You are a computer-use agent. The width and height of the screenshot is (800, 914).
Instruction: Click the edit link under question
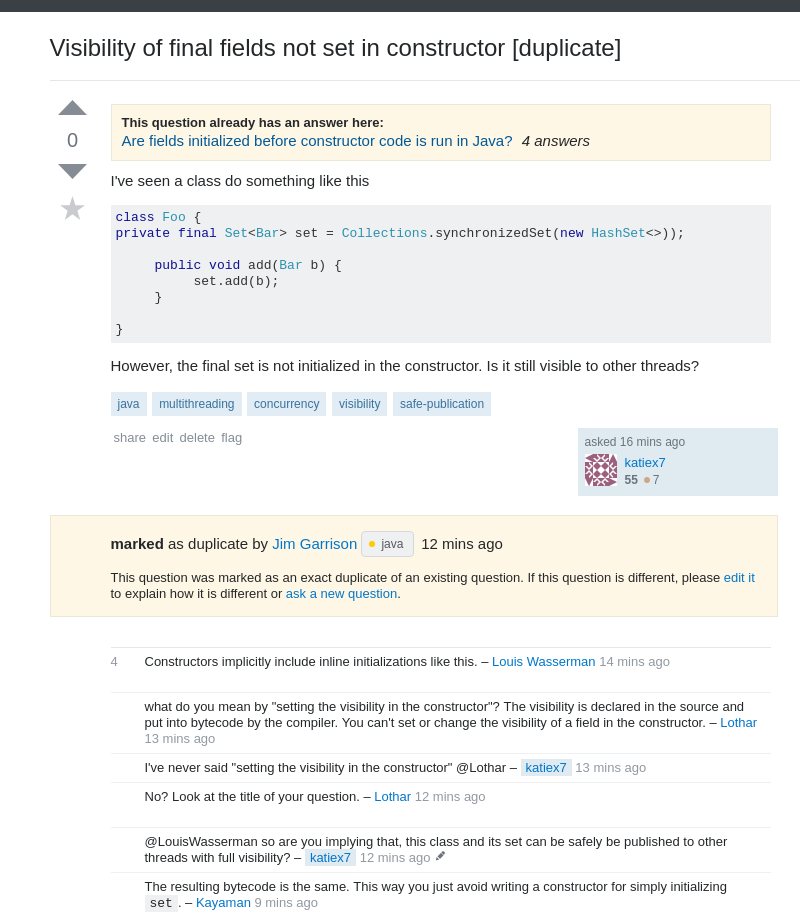(163, 438)
